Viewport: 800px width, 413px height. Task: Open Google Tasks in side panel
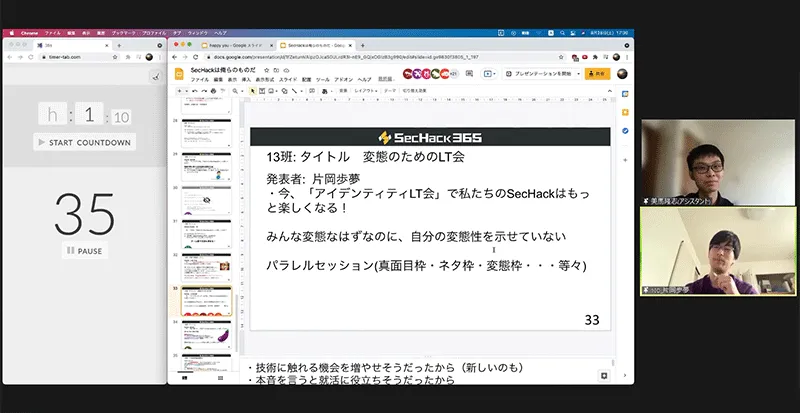point(625,131)
